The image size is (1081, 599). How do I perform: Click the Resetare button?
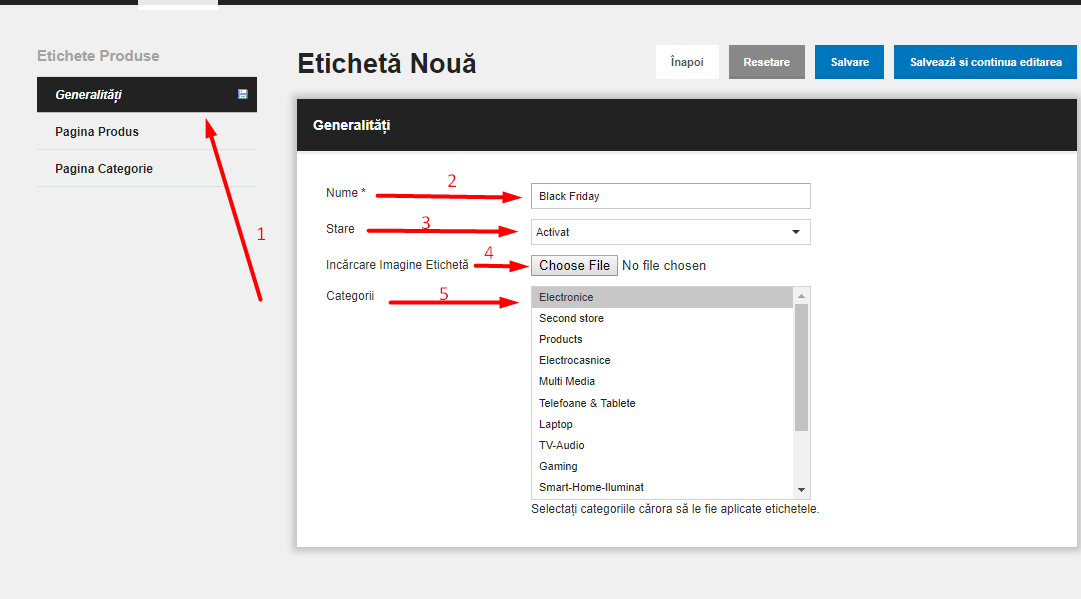[x=767, y=62]
